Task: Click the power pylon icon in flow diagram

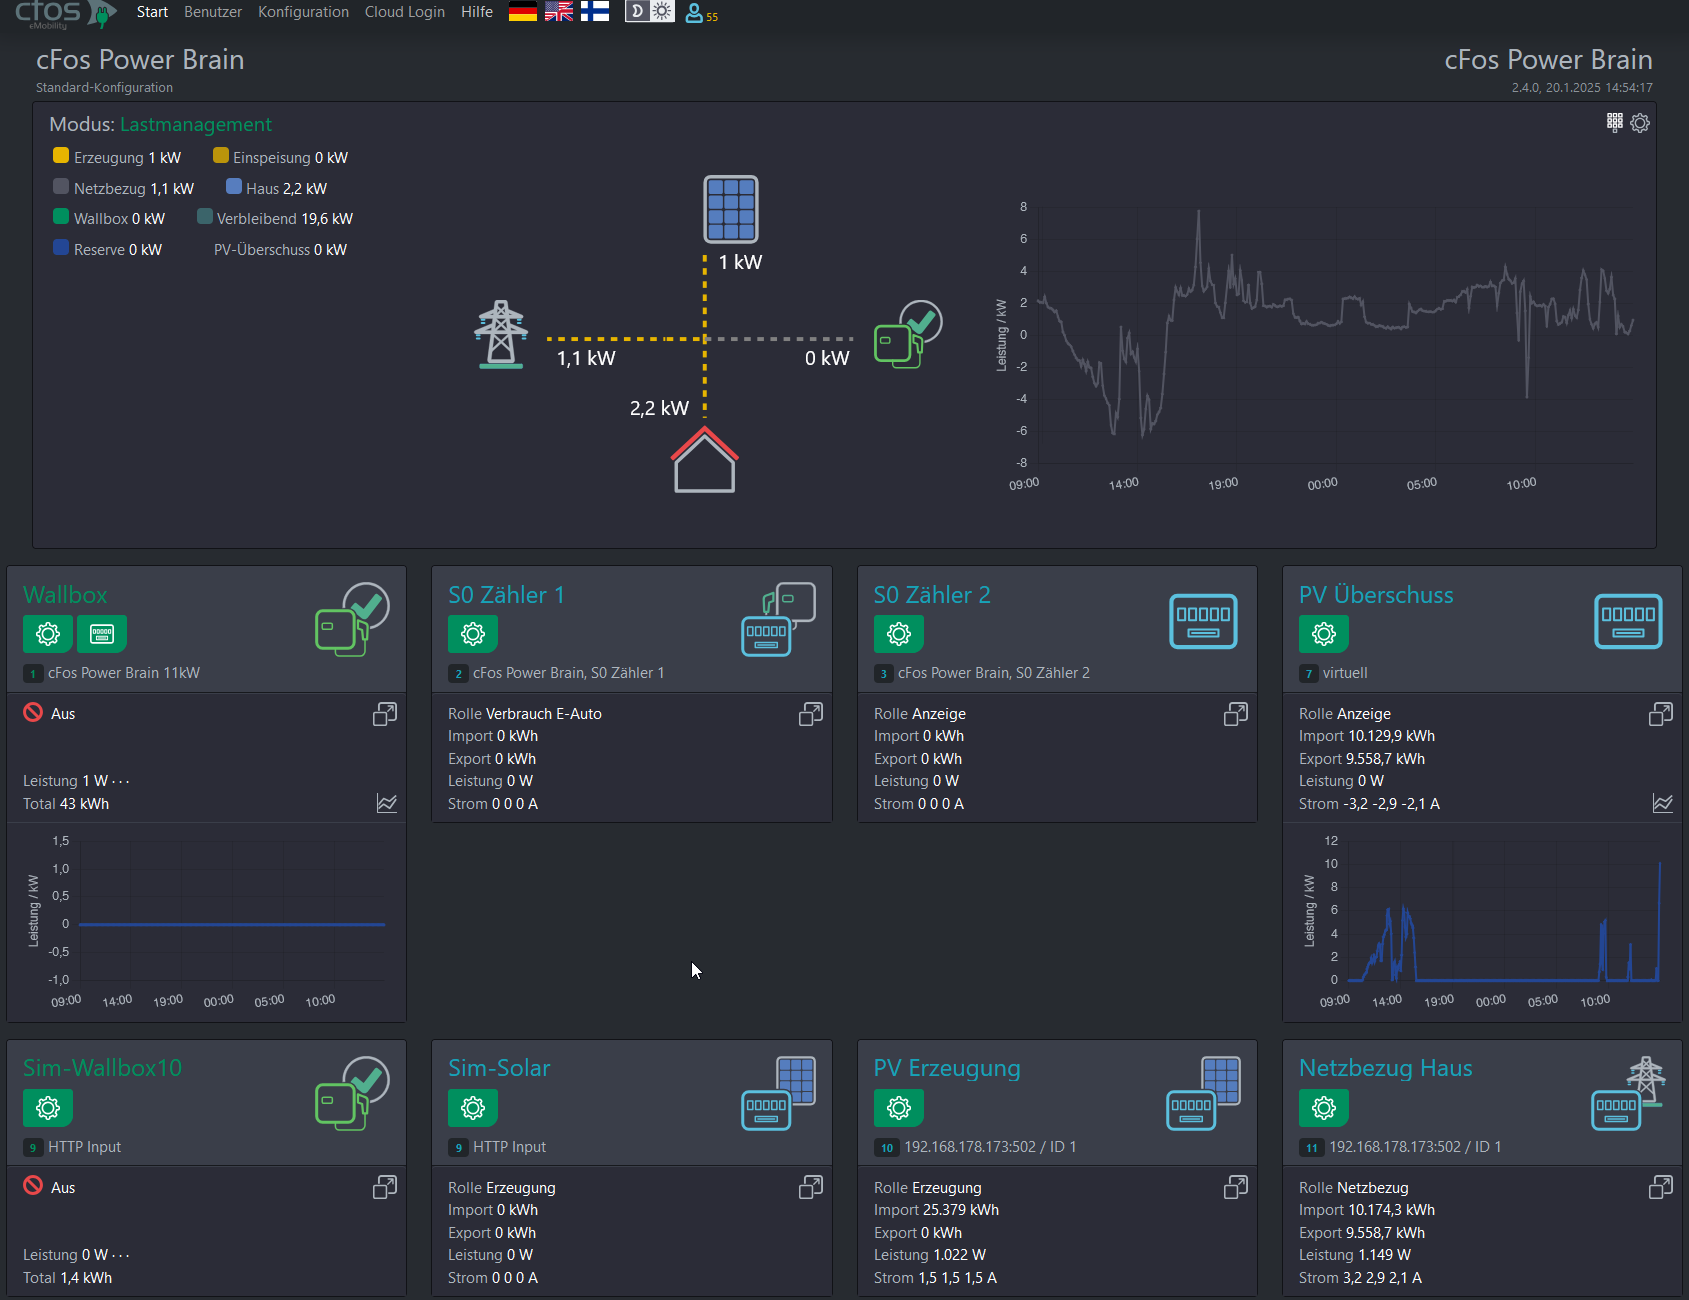Action: coord(501,334)
